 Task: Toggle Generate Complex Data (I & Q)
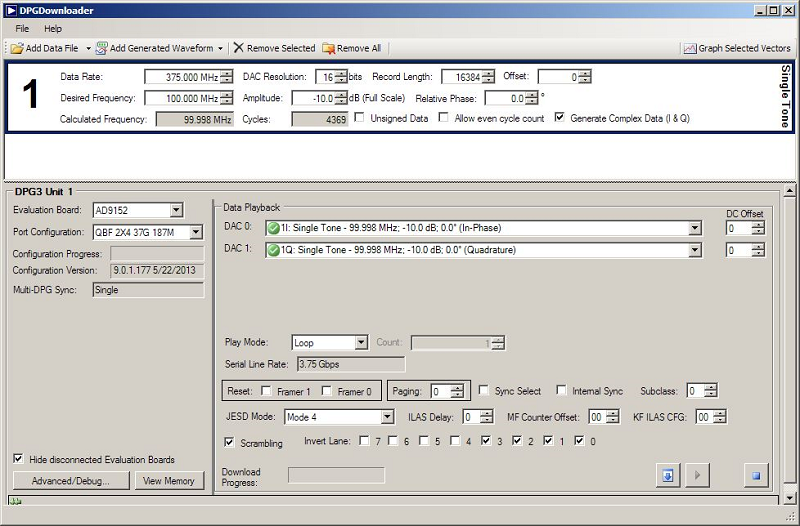[x=560, y=118]
